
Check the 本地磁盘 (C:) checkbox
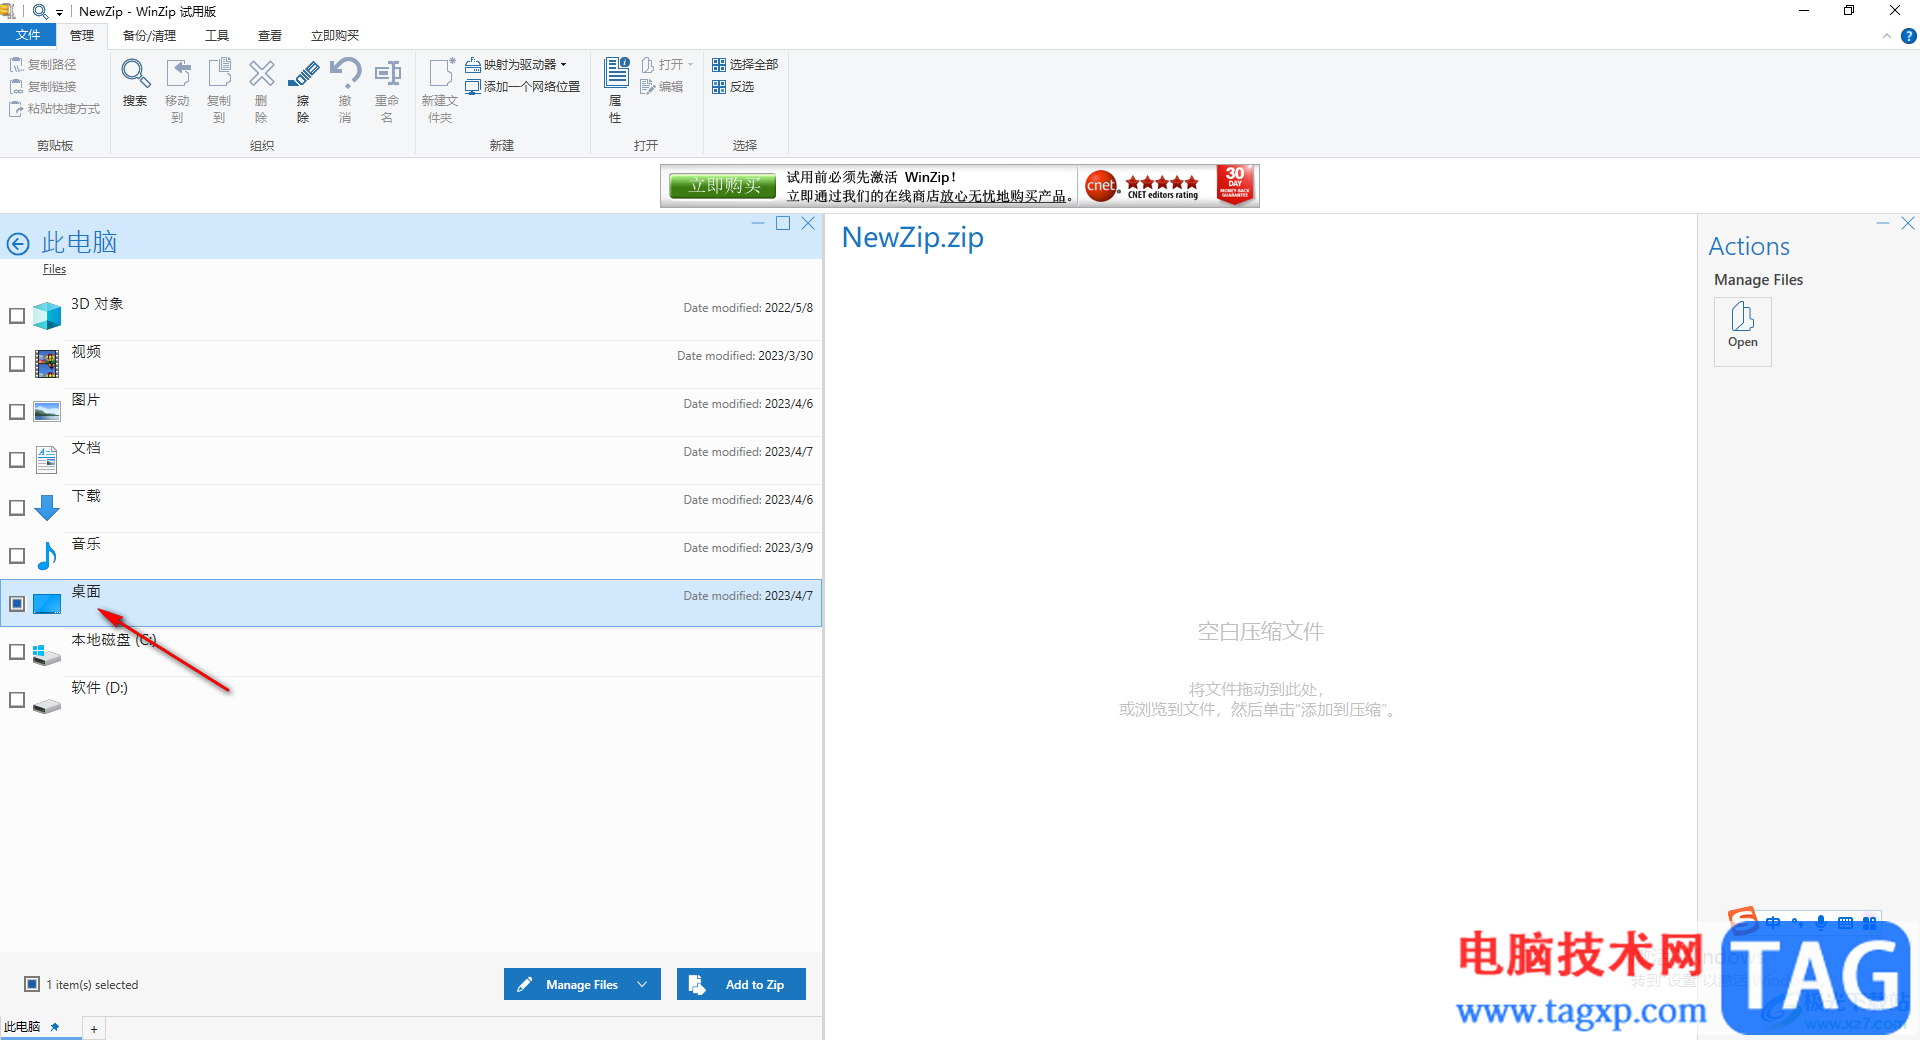point(17,652)
